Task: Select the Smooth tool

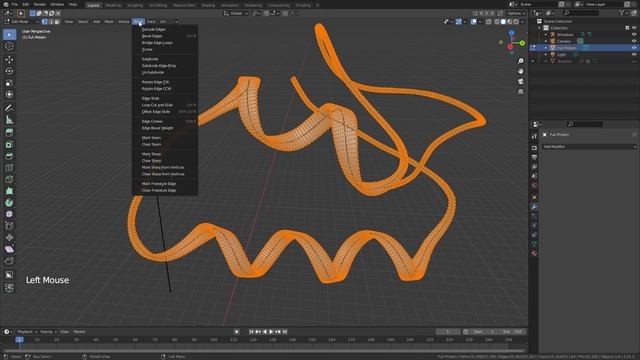Action: 9,214
